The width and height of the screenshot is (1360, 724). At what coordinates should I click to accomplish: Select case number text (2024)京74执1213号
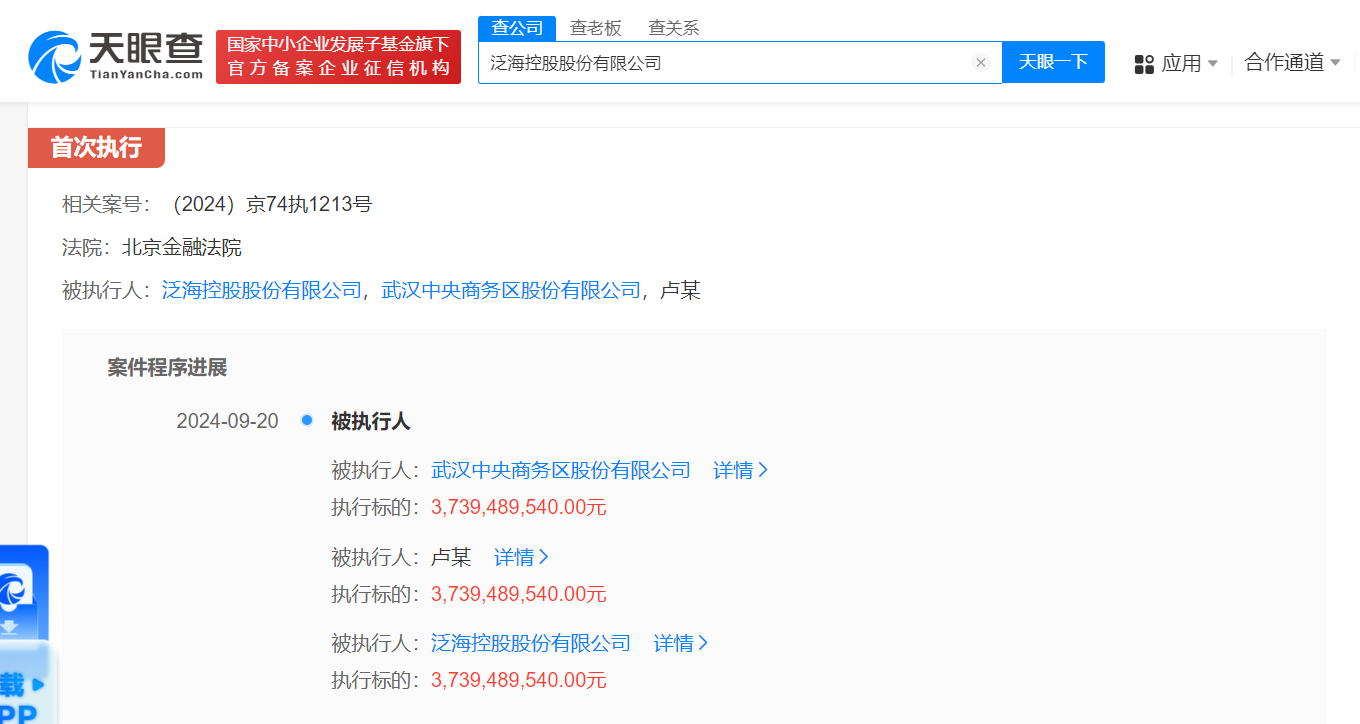tap(269, 205)
